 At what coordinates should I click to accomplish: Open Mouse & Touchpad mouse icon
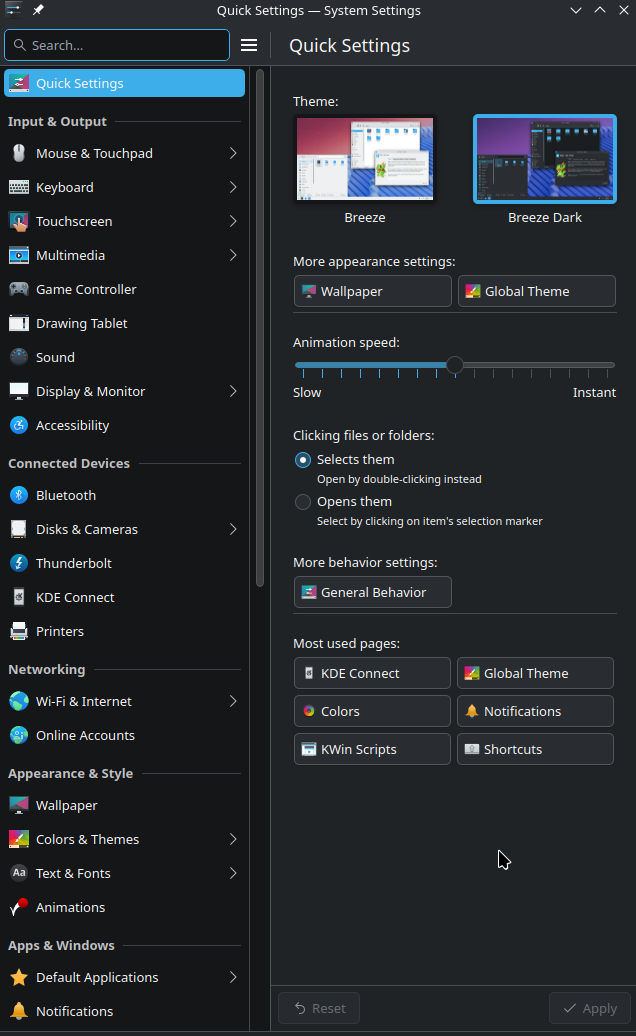pyautogui.click(x=18, y=153)
